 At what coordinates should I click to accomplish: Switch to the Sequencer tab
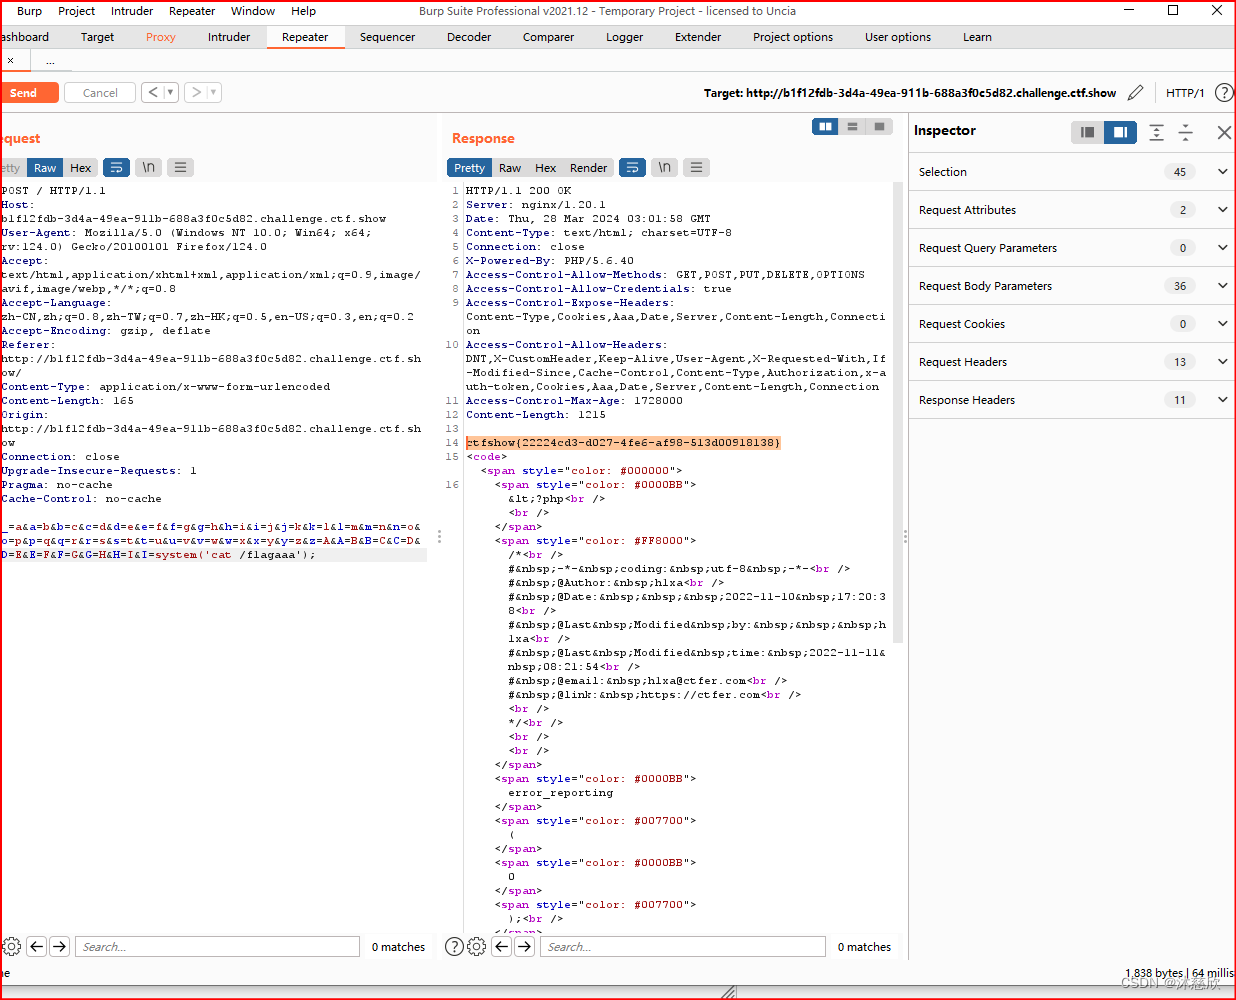[387, 37]
